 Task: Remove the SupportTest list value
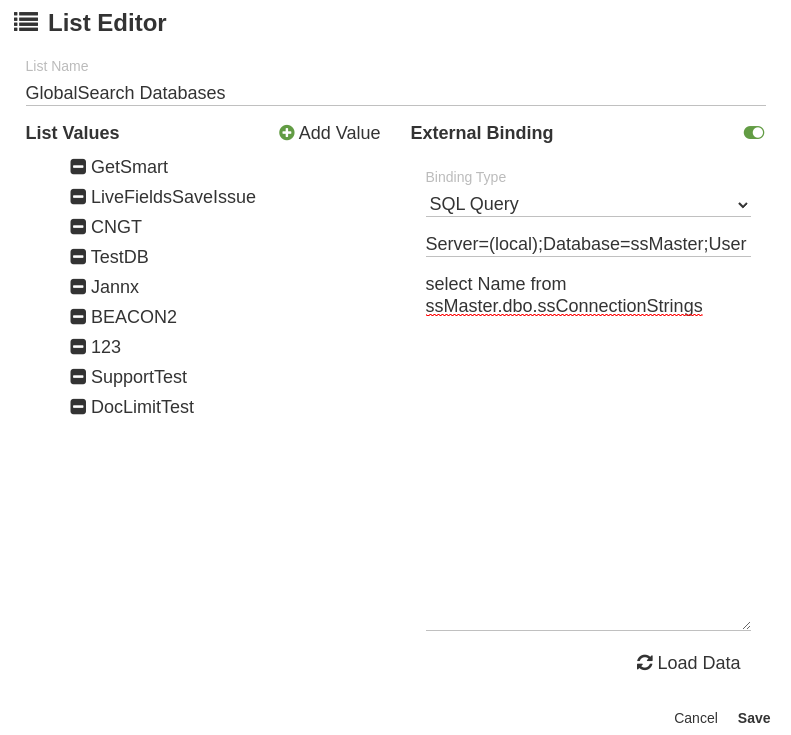[78, 377]
